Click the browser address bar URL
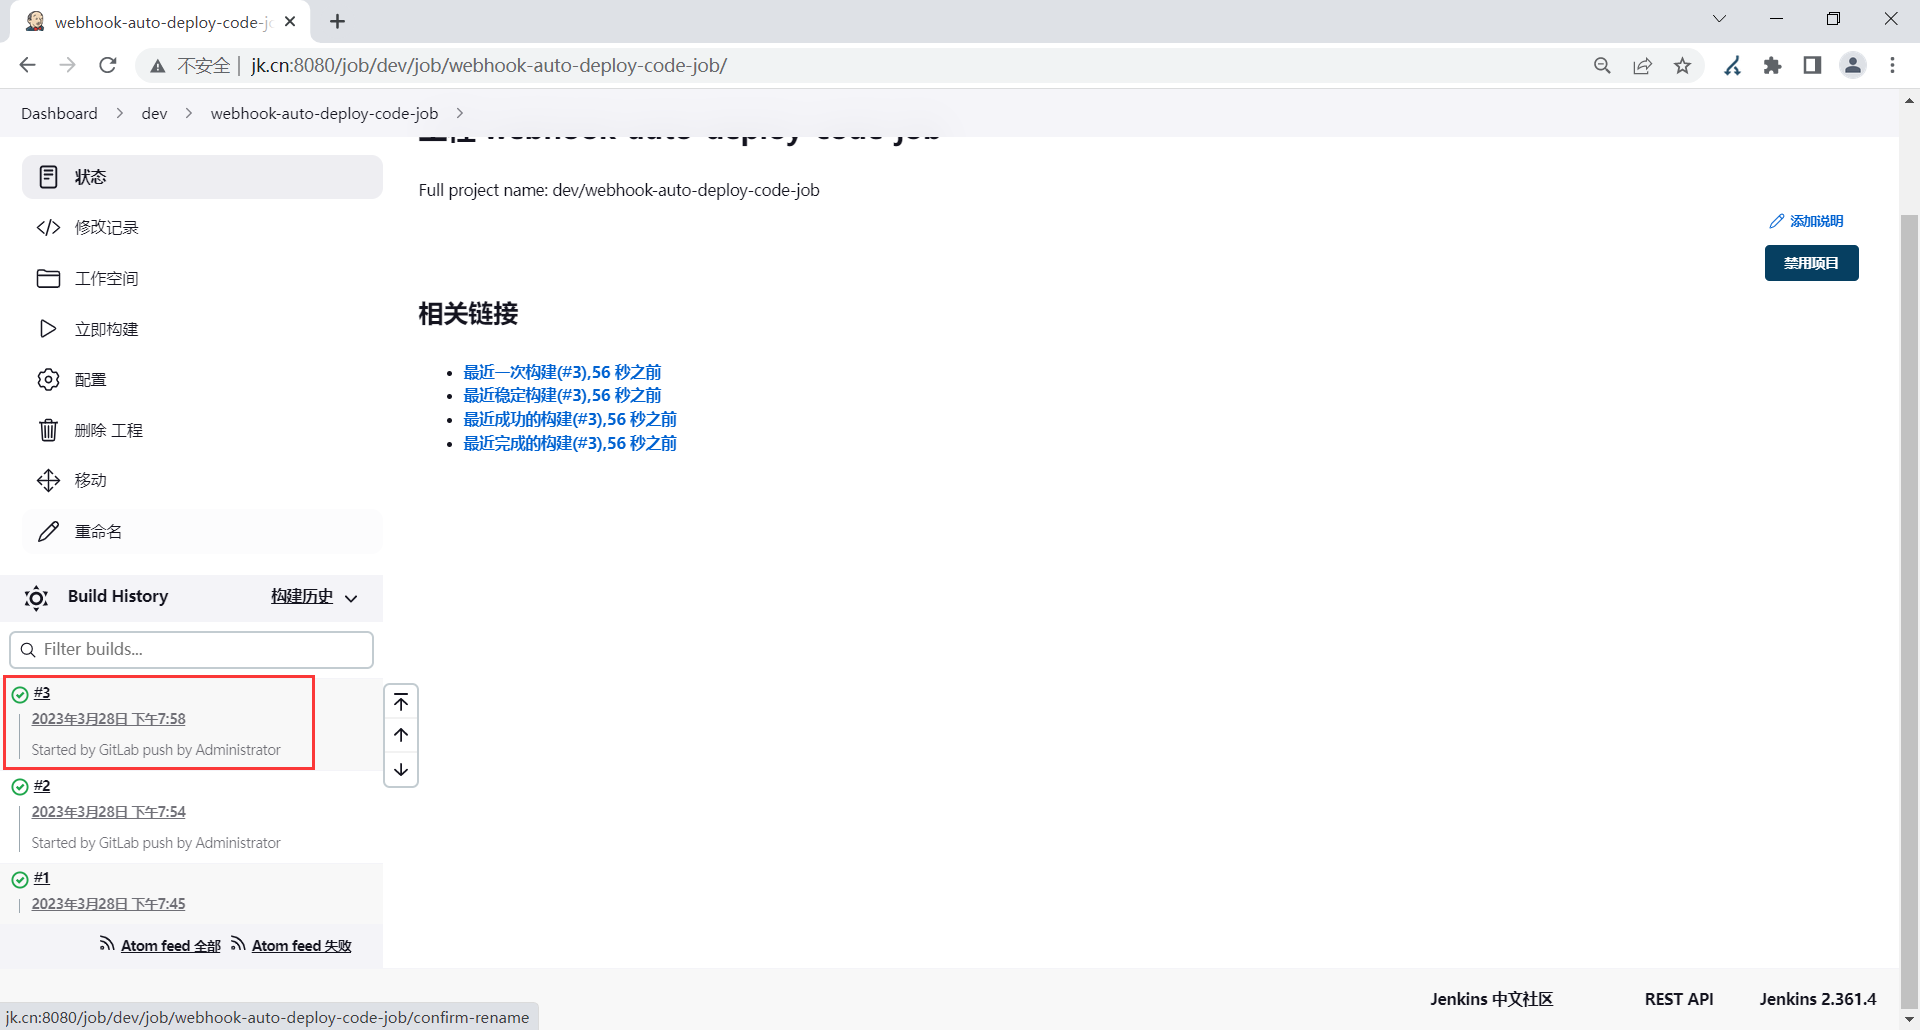The image size is (1920, 1030). pyautogui.click(x=489, y=66)
